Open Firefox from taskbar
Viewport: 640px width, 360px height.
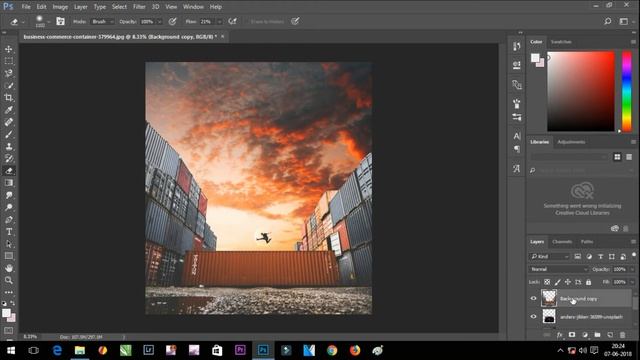click(x=355, y=350)
